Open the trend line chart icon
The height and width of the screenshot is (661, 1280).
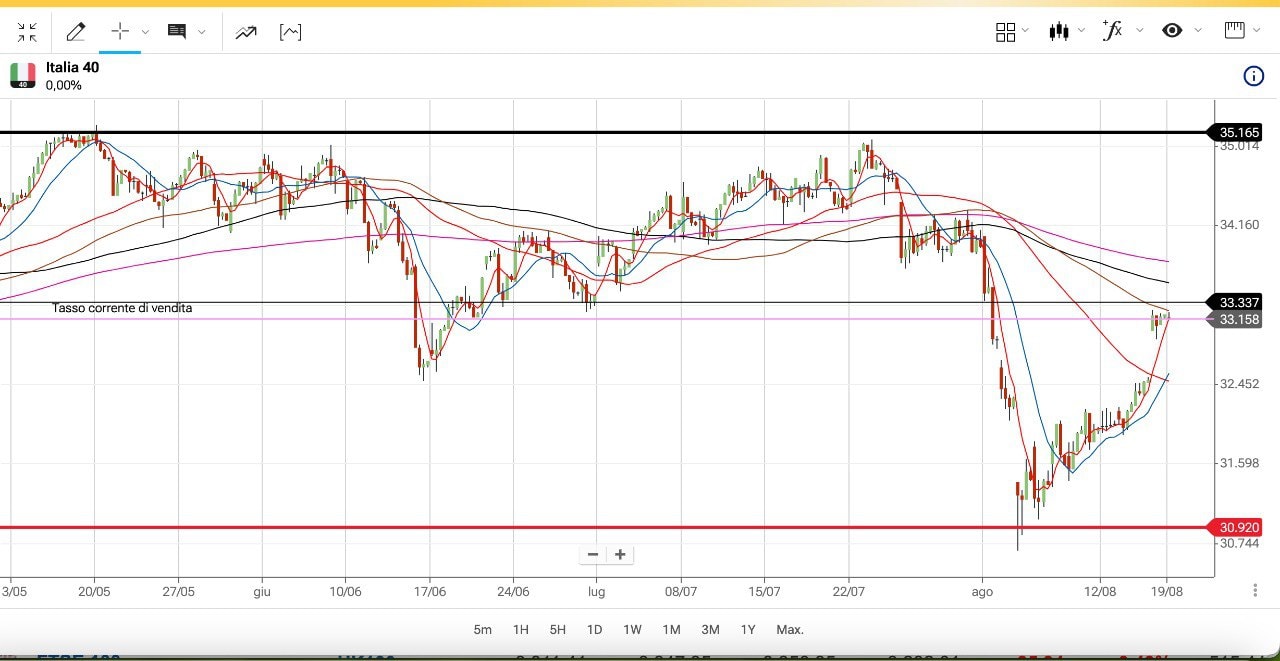pos(246,32)
